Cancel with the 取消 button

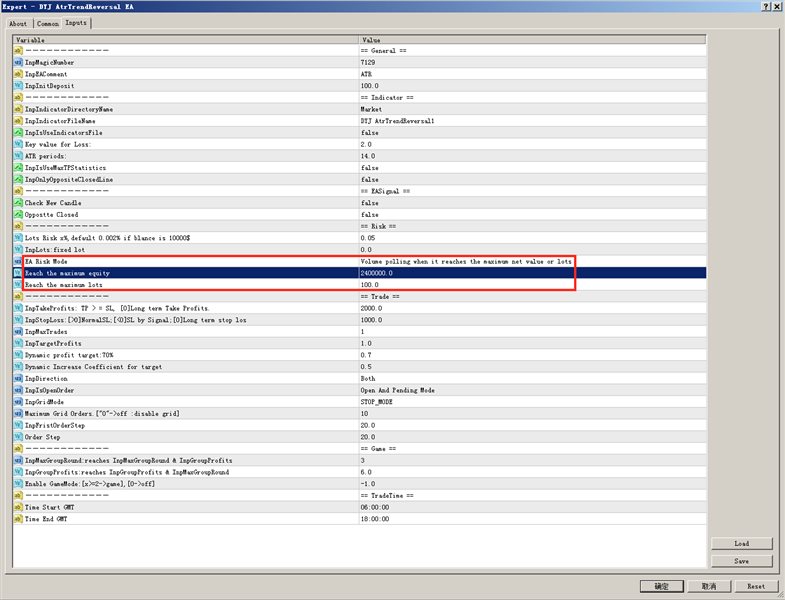[x=708, y=586]
